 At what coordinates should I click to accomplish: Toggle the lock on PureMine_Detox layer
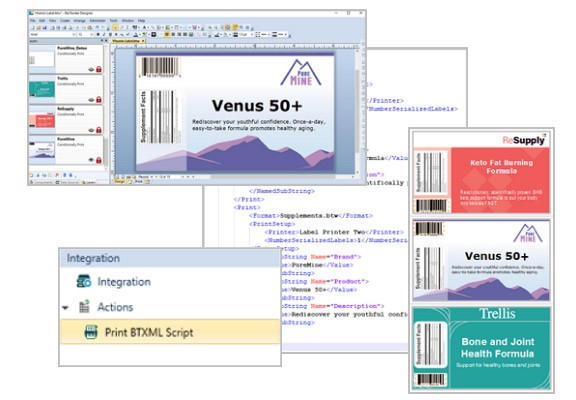(99, 69)
